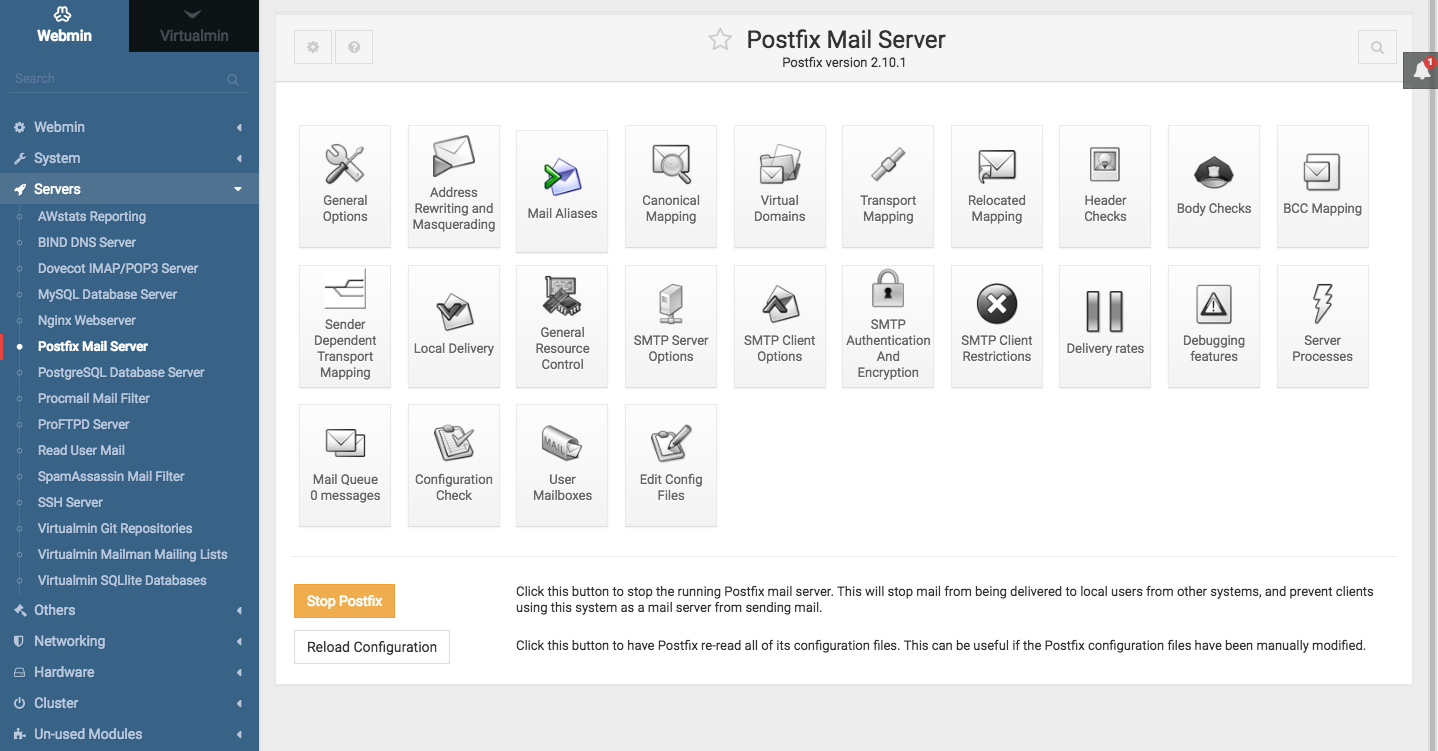Open SMTP Server Options
The height and width of the screenshot is (751, 1438).
point(671,326)
